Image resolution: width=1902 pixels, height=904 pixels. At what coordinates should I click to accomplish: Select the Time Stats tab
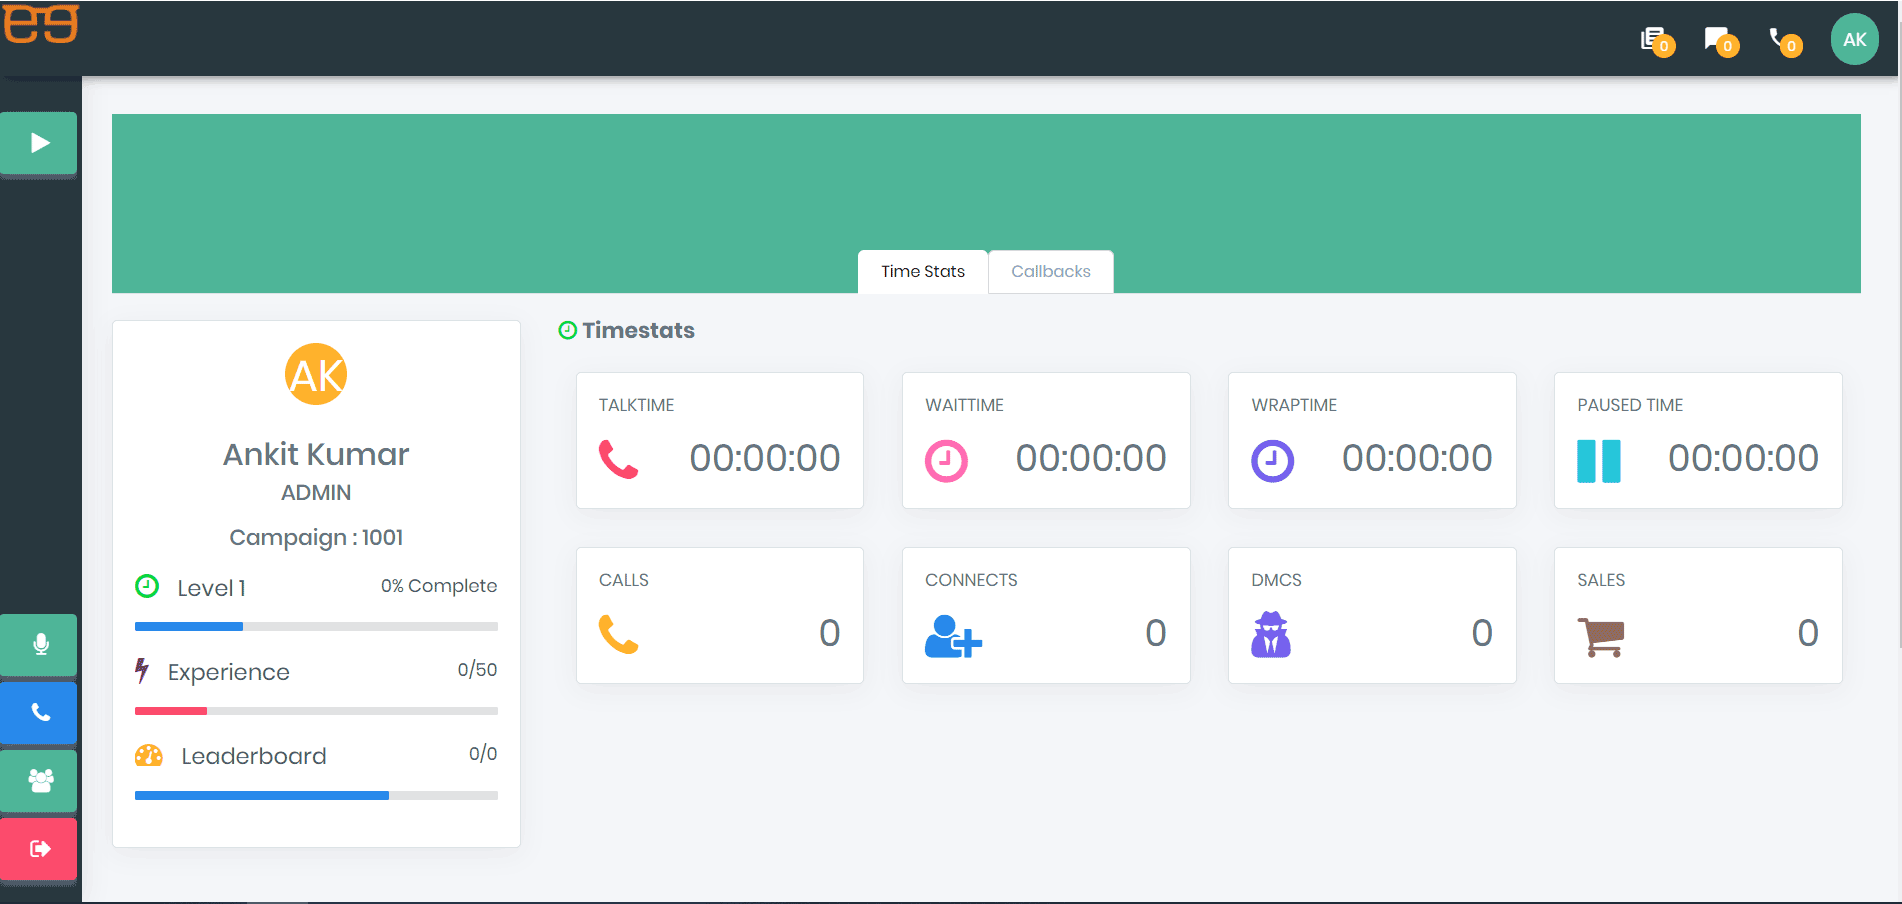pos(922,271)
